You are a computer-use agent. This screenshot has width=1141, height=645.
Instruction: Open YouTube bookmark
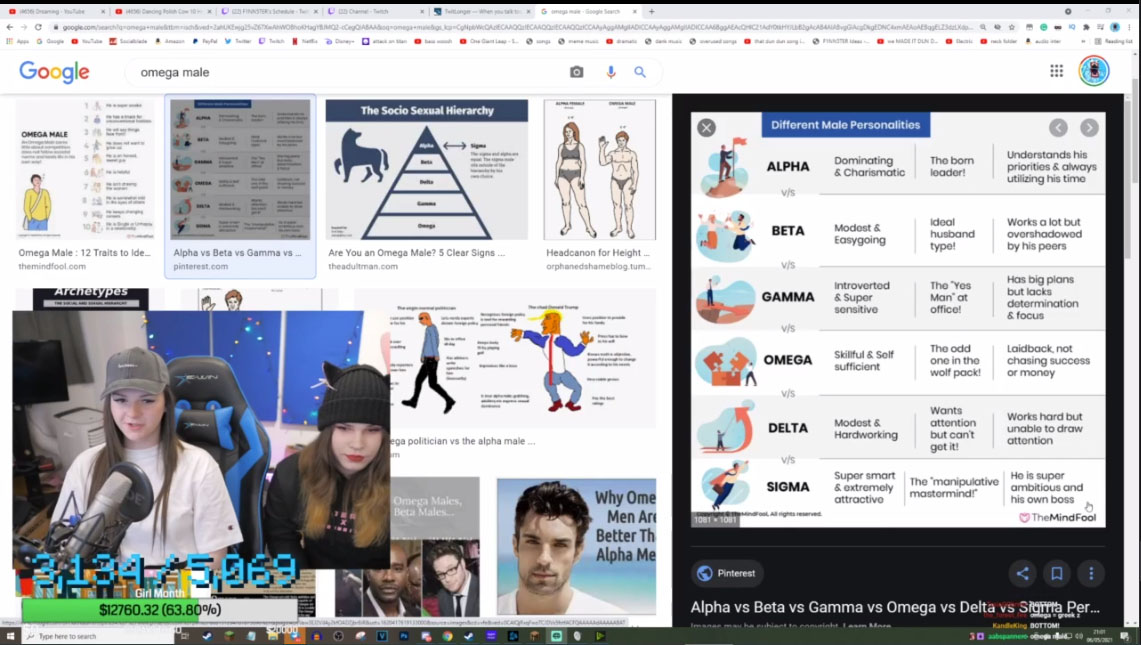pos(87,41)
